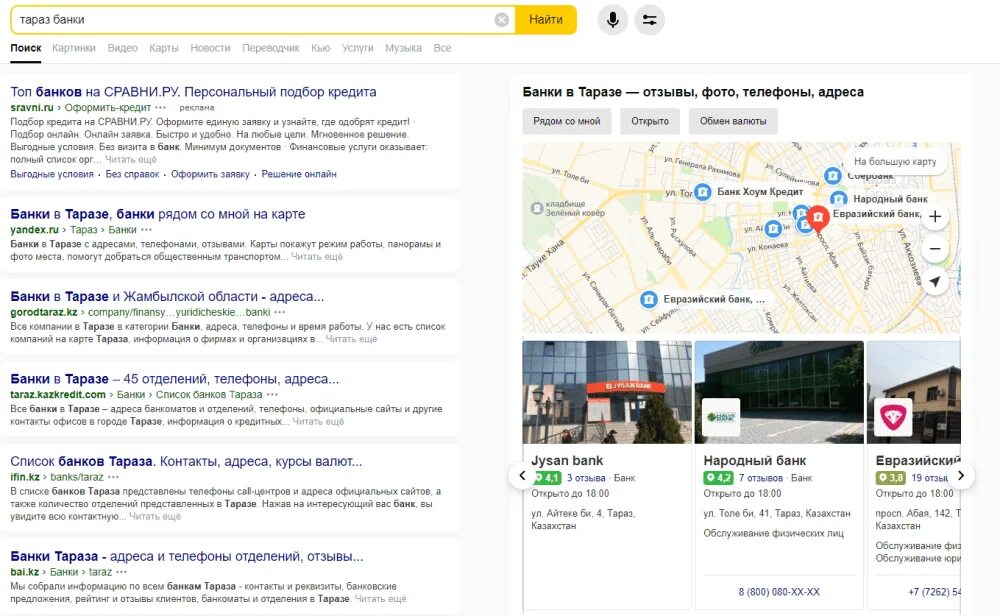Open На большую карту button

[895, 161]
